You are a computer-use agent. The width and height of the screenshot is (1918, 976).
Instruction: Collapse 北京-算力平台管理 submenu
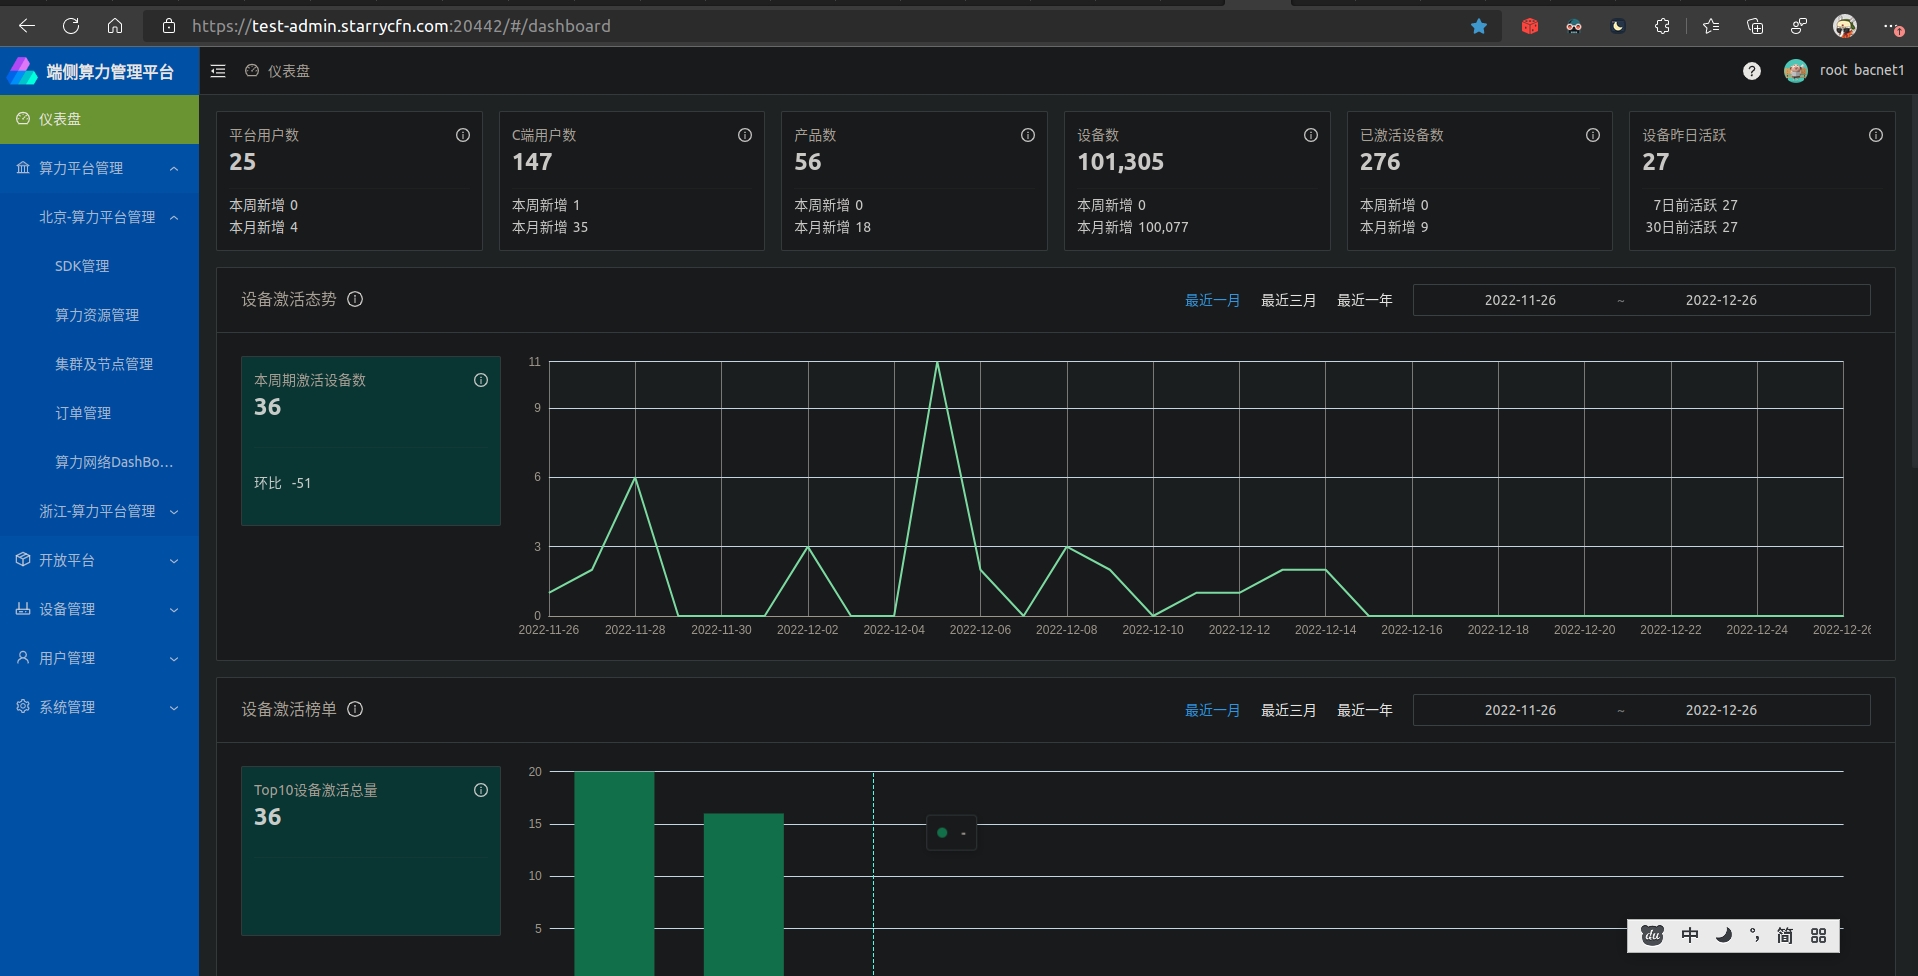pos(99,217)
